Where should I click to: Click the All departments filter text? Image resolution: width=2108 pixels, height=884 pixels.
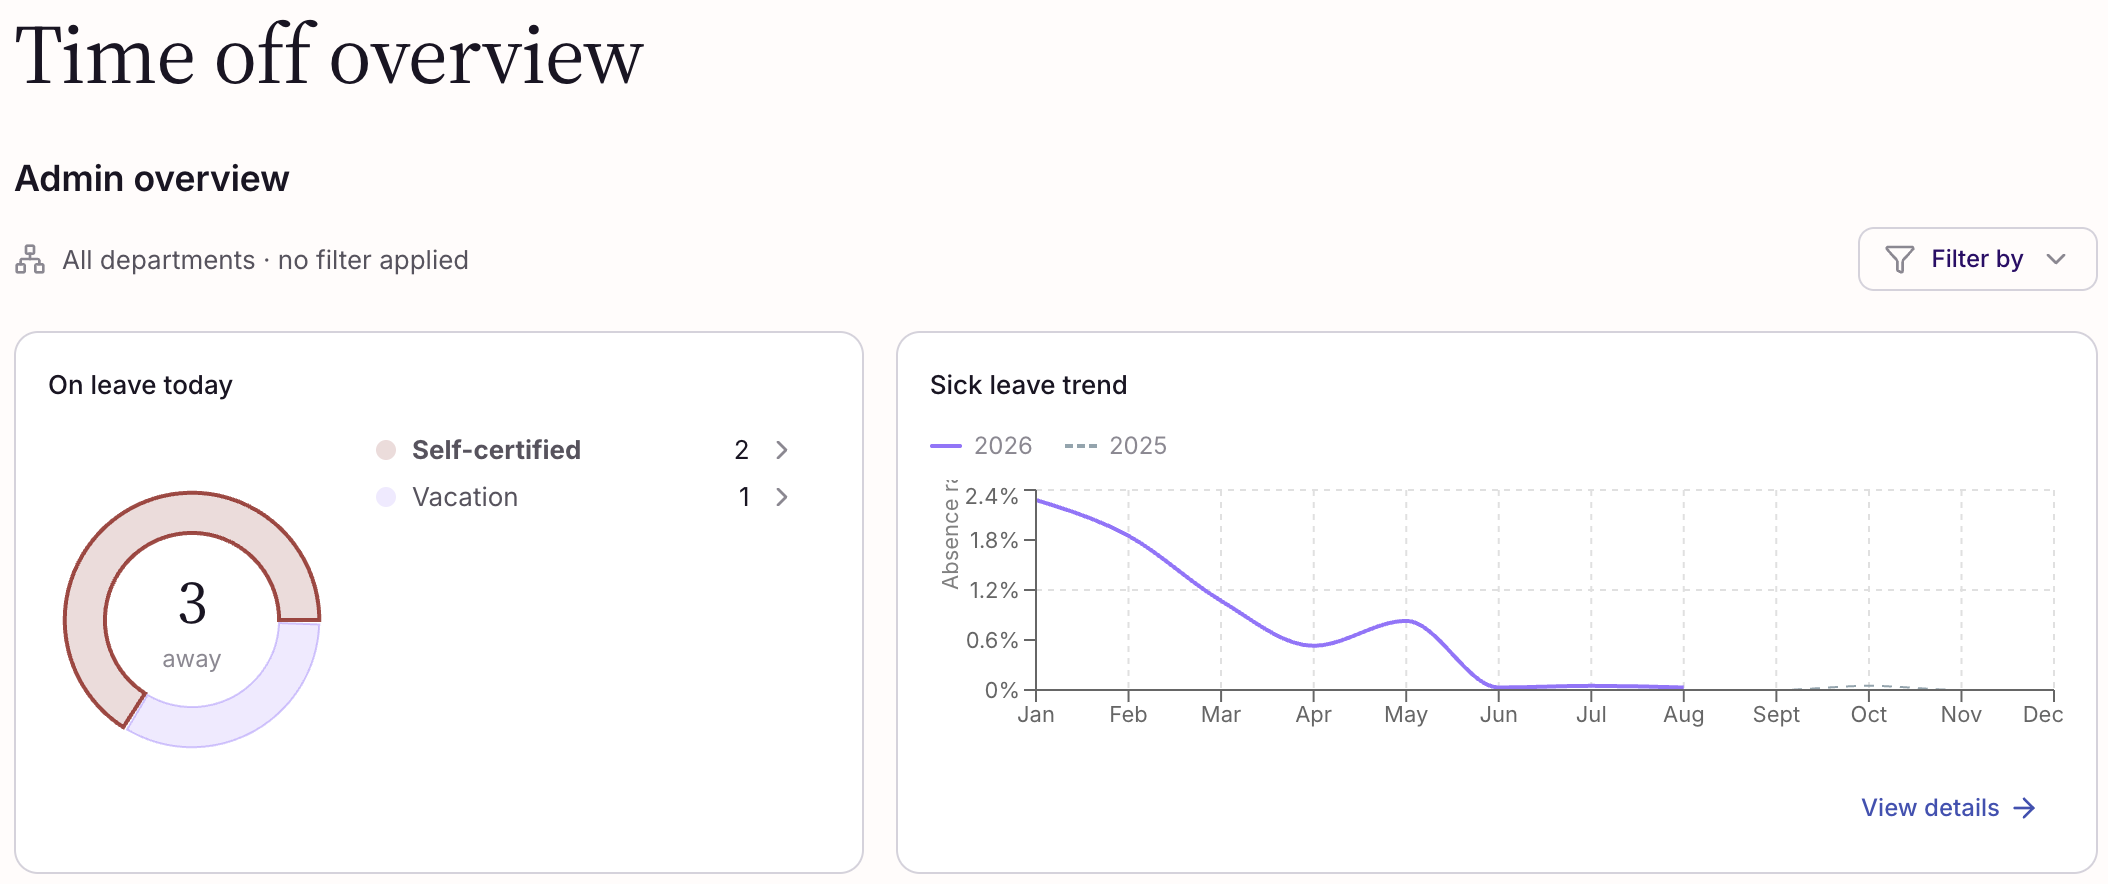(x=265, y=260)
